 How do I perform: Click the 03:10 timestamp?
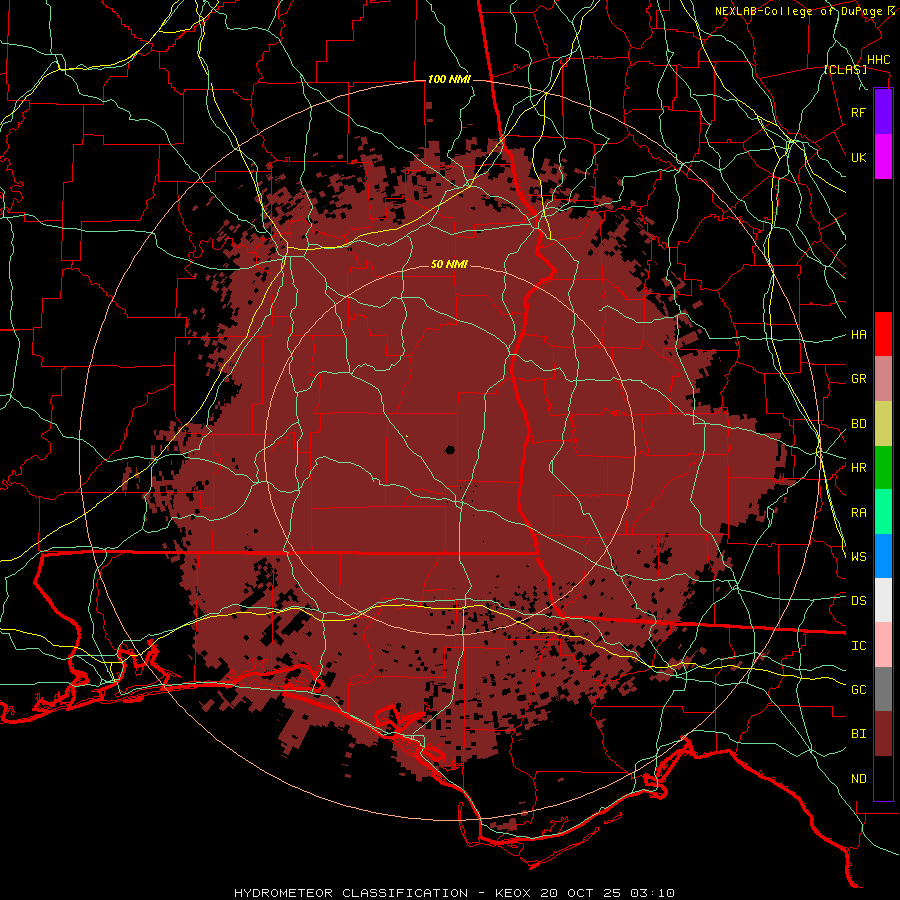click(x=654, y=893)
